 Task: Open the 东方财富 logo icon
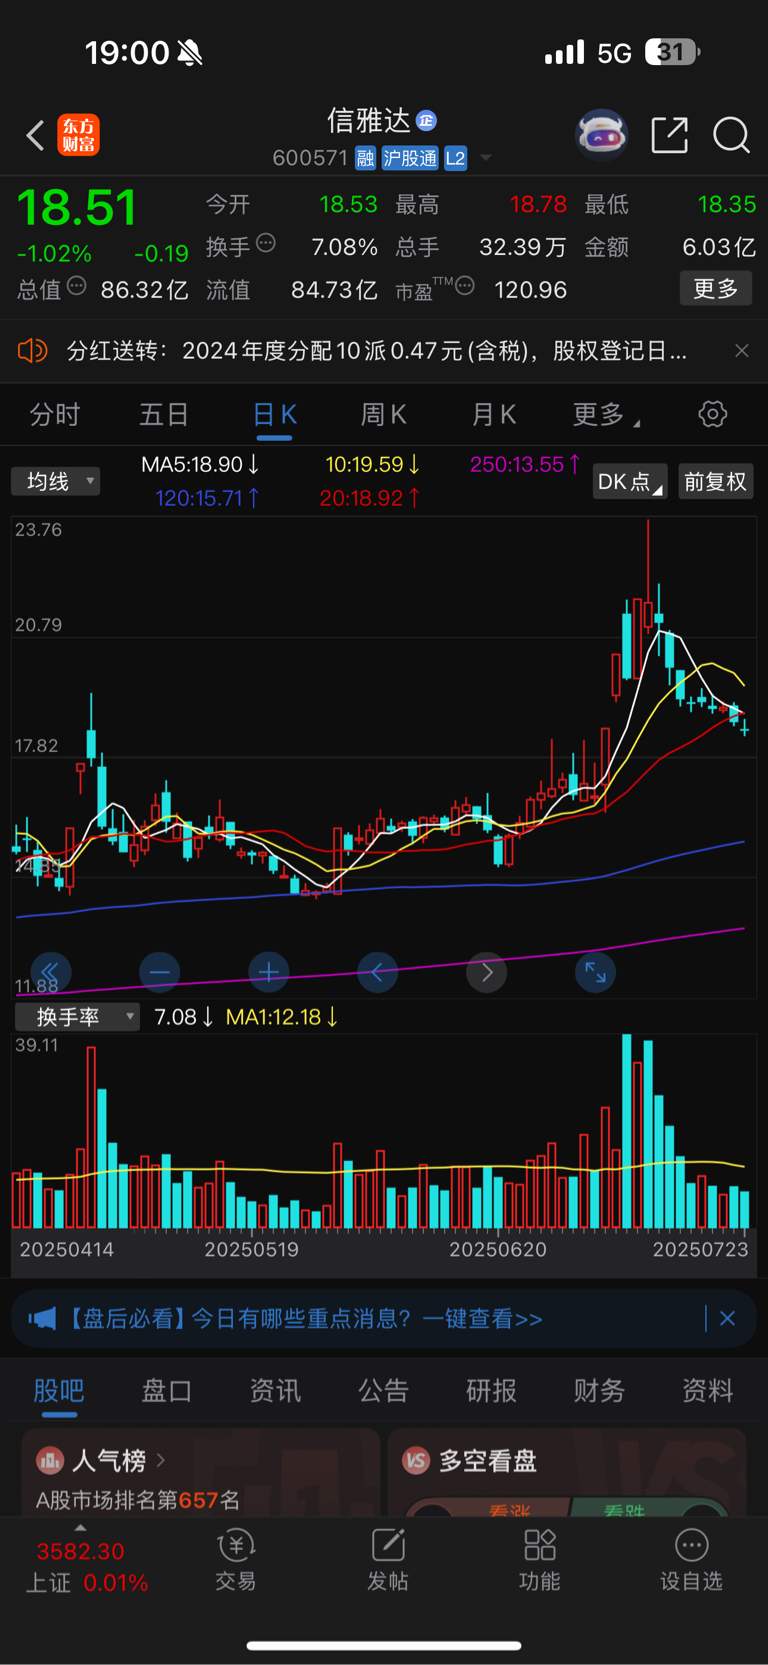click(x=78, y=135)
